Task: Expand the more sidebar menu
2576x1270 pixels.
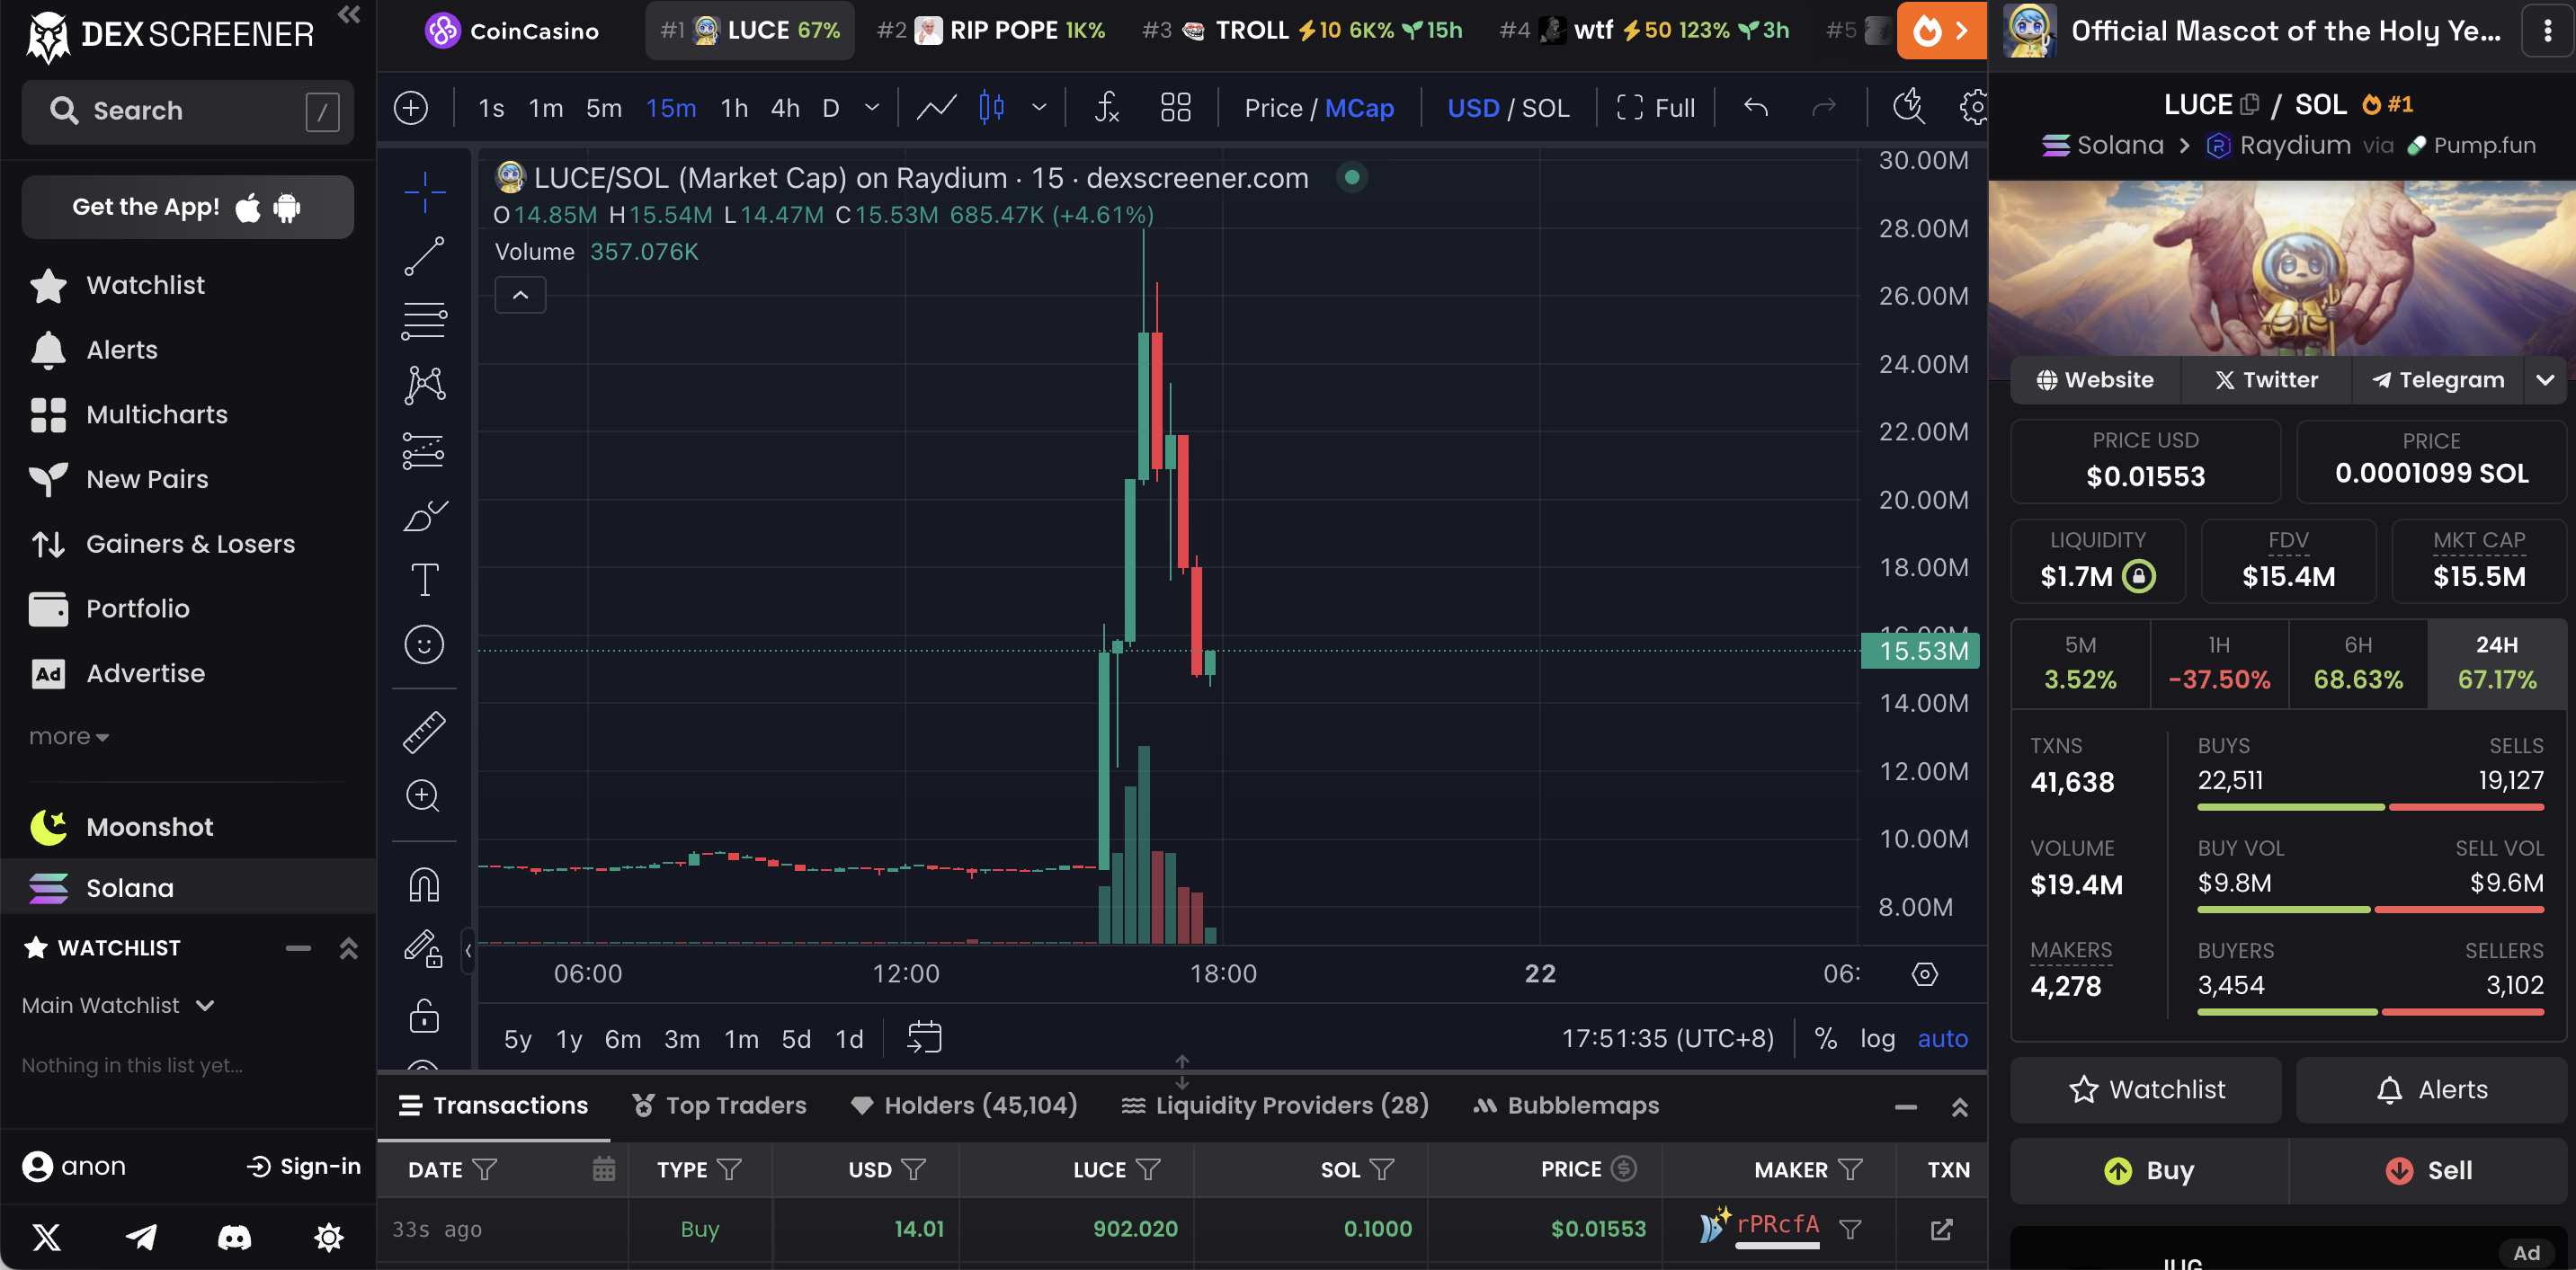Action: click(x=69, y=736)
